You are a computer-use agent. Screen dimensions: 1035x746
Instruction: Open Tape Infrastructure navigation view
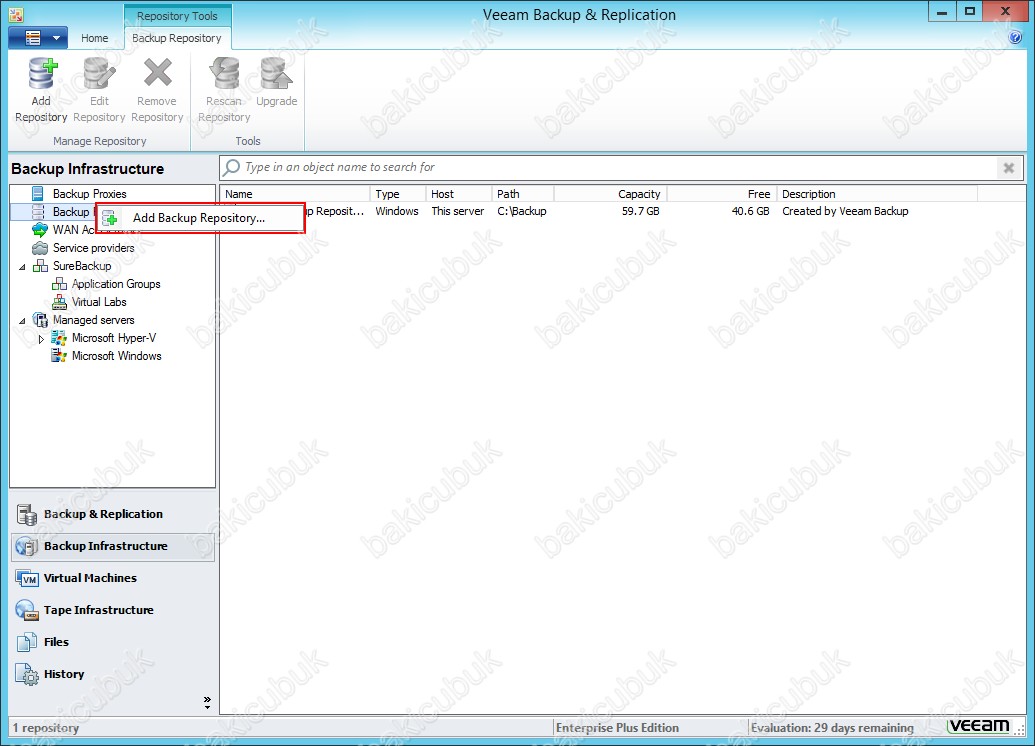pyautogui.click(x=113, y=610)
